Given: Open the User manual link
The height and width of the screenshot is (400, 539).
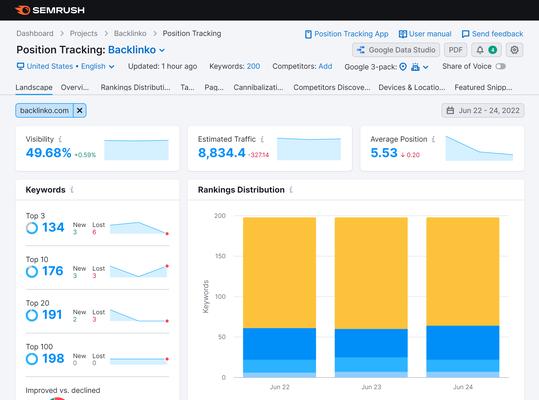Looking at the screenshot, I should pyautogui.click(x=425, y=34).
